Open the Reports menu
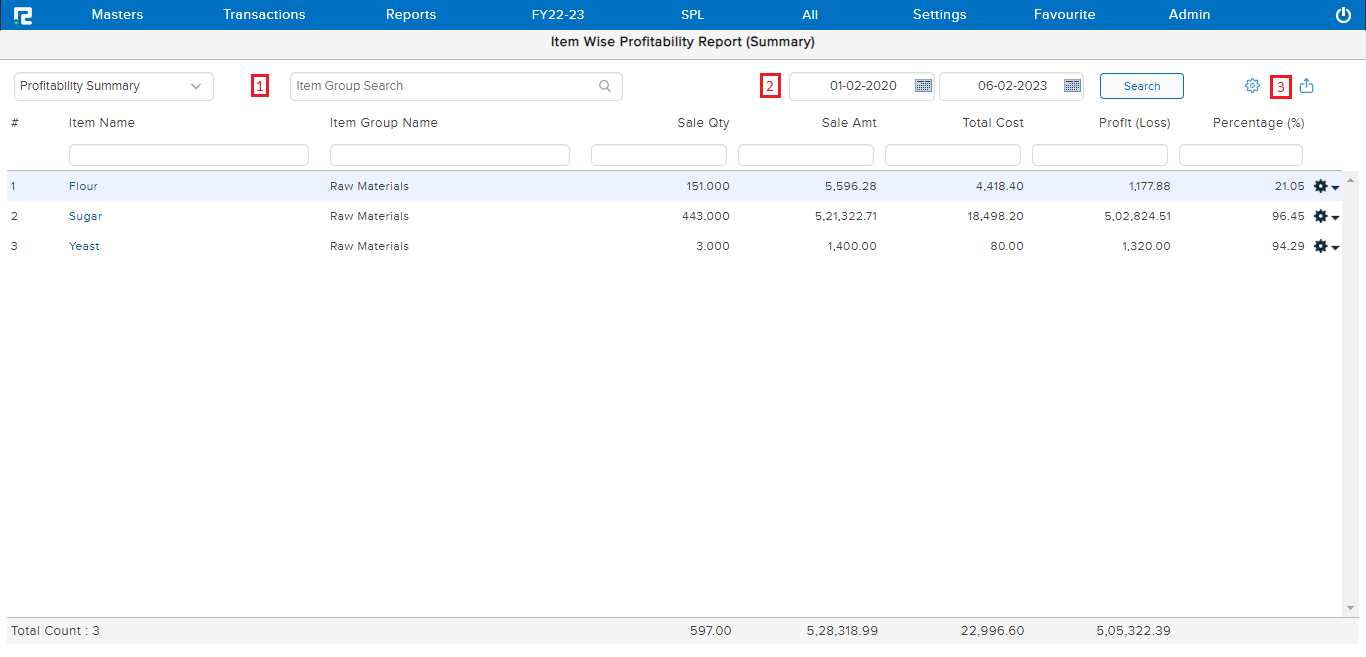 click(410, 14)
